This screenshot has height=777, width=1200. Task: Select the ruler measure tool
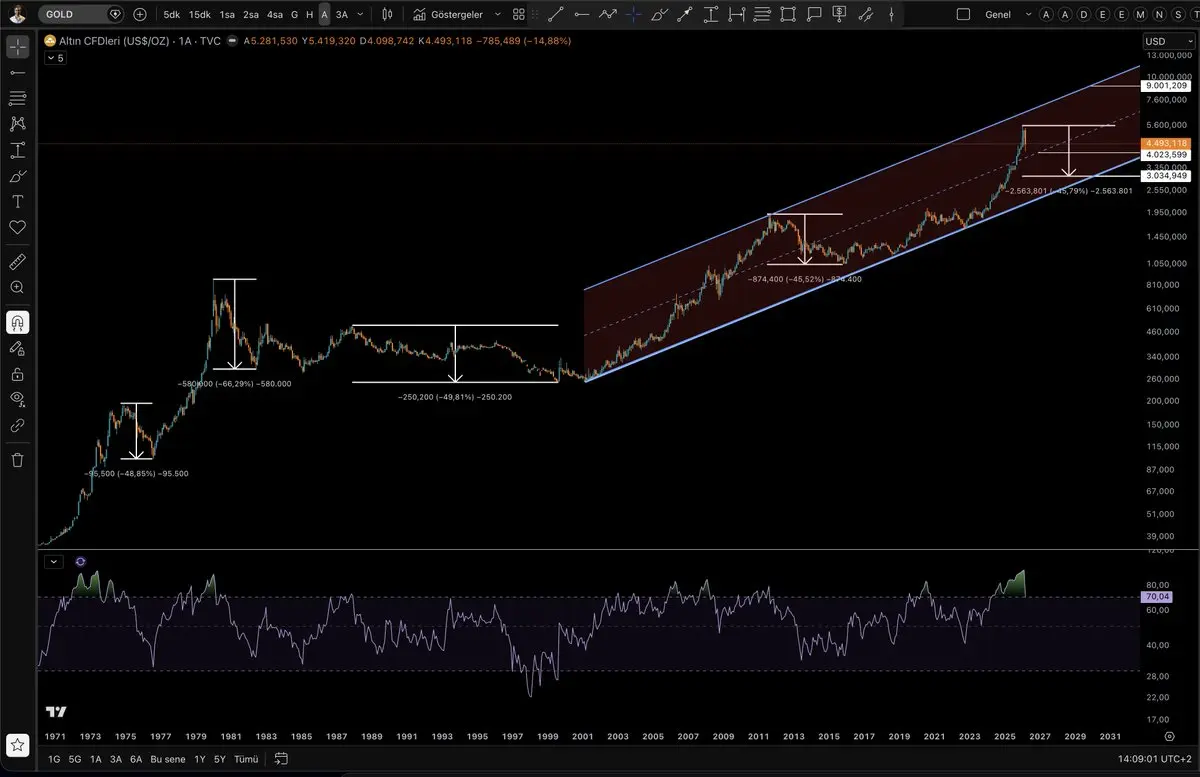coord(17,261)
